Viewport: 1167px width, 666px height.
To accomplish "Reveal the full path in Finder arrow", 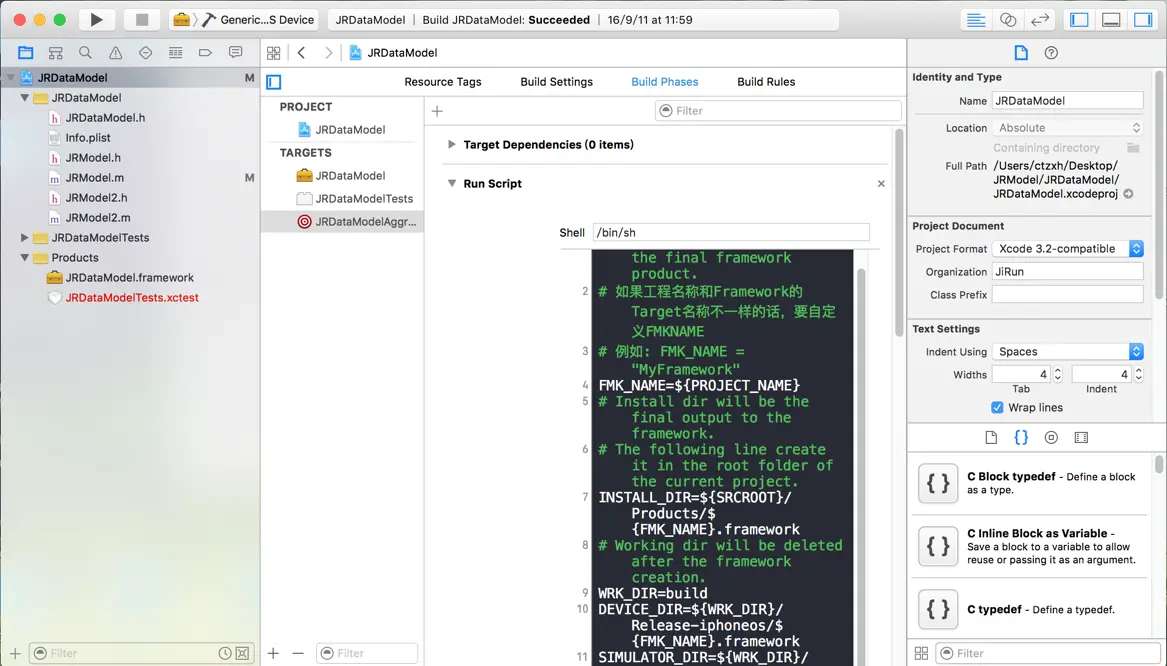I will [x=1128, y=193].
